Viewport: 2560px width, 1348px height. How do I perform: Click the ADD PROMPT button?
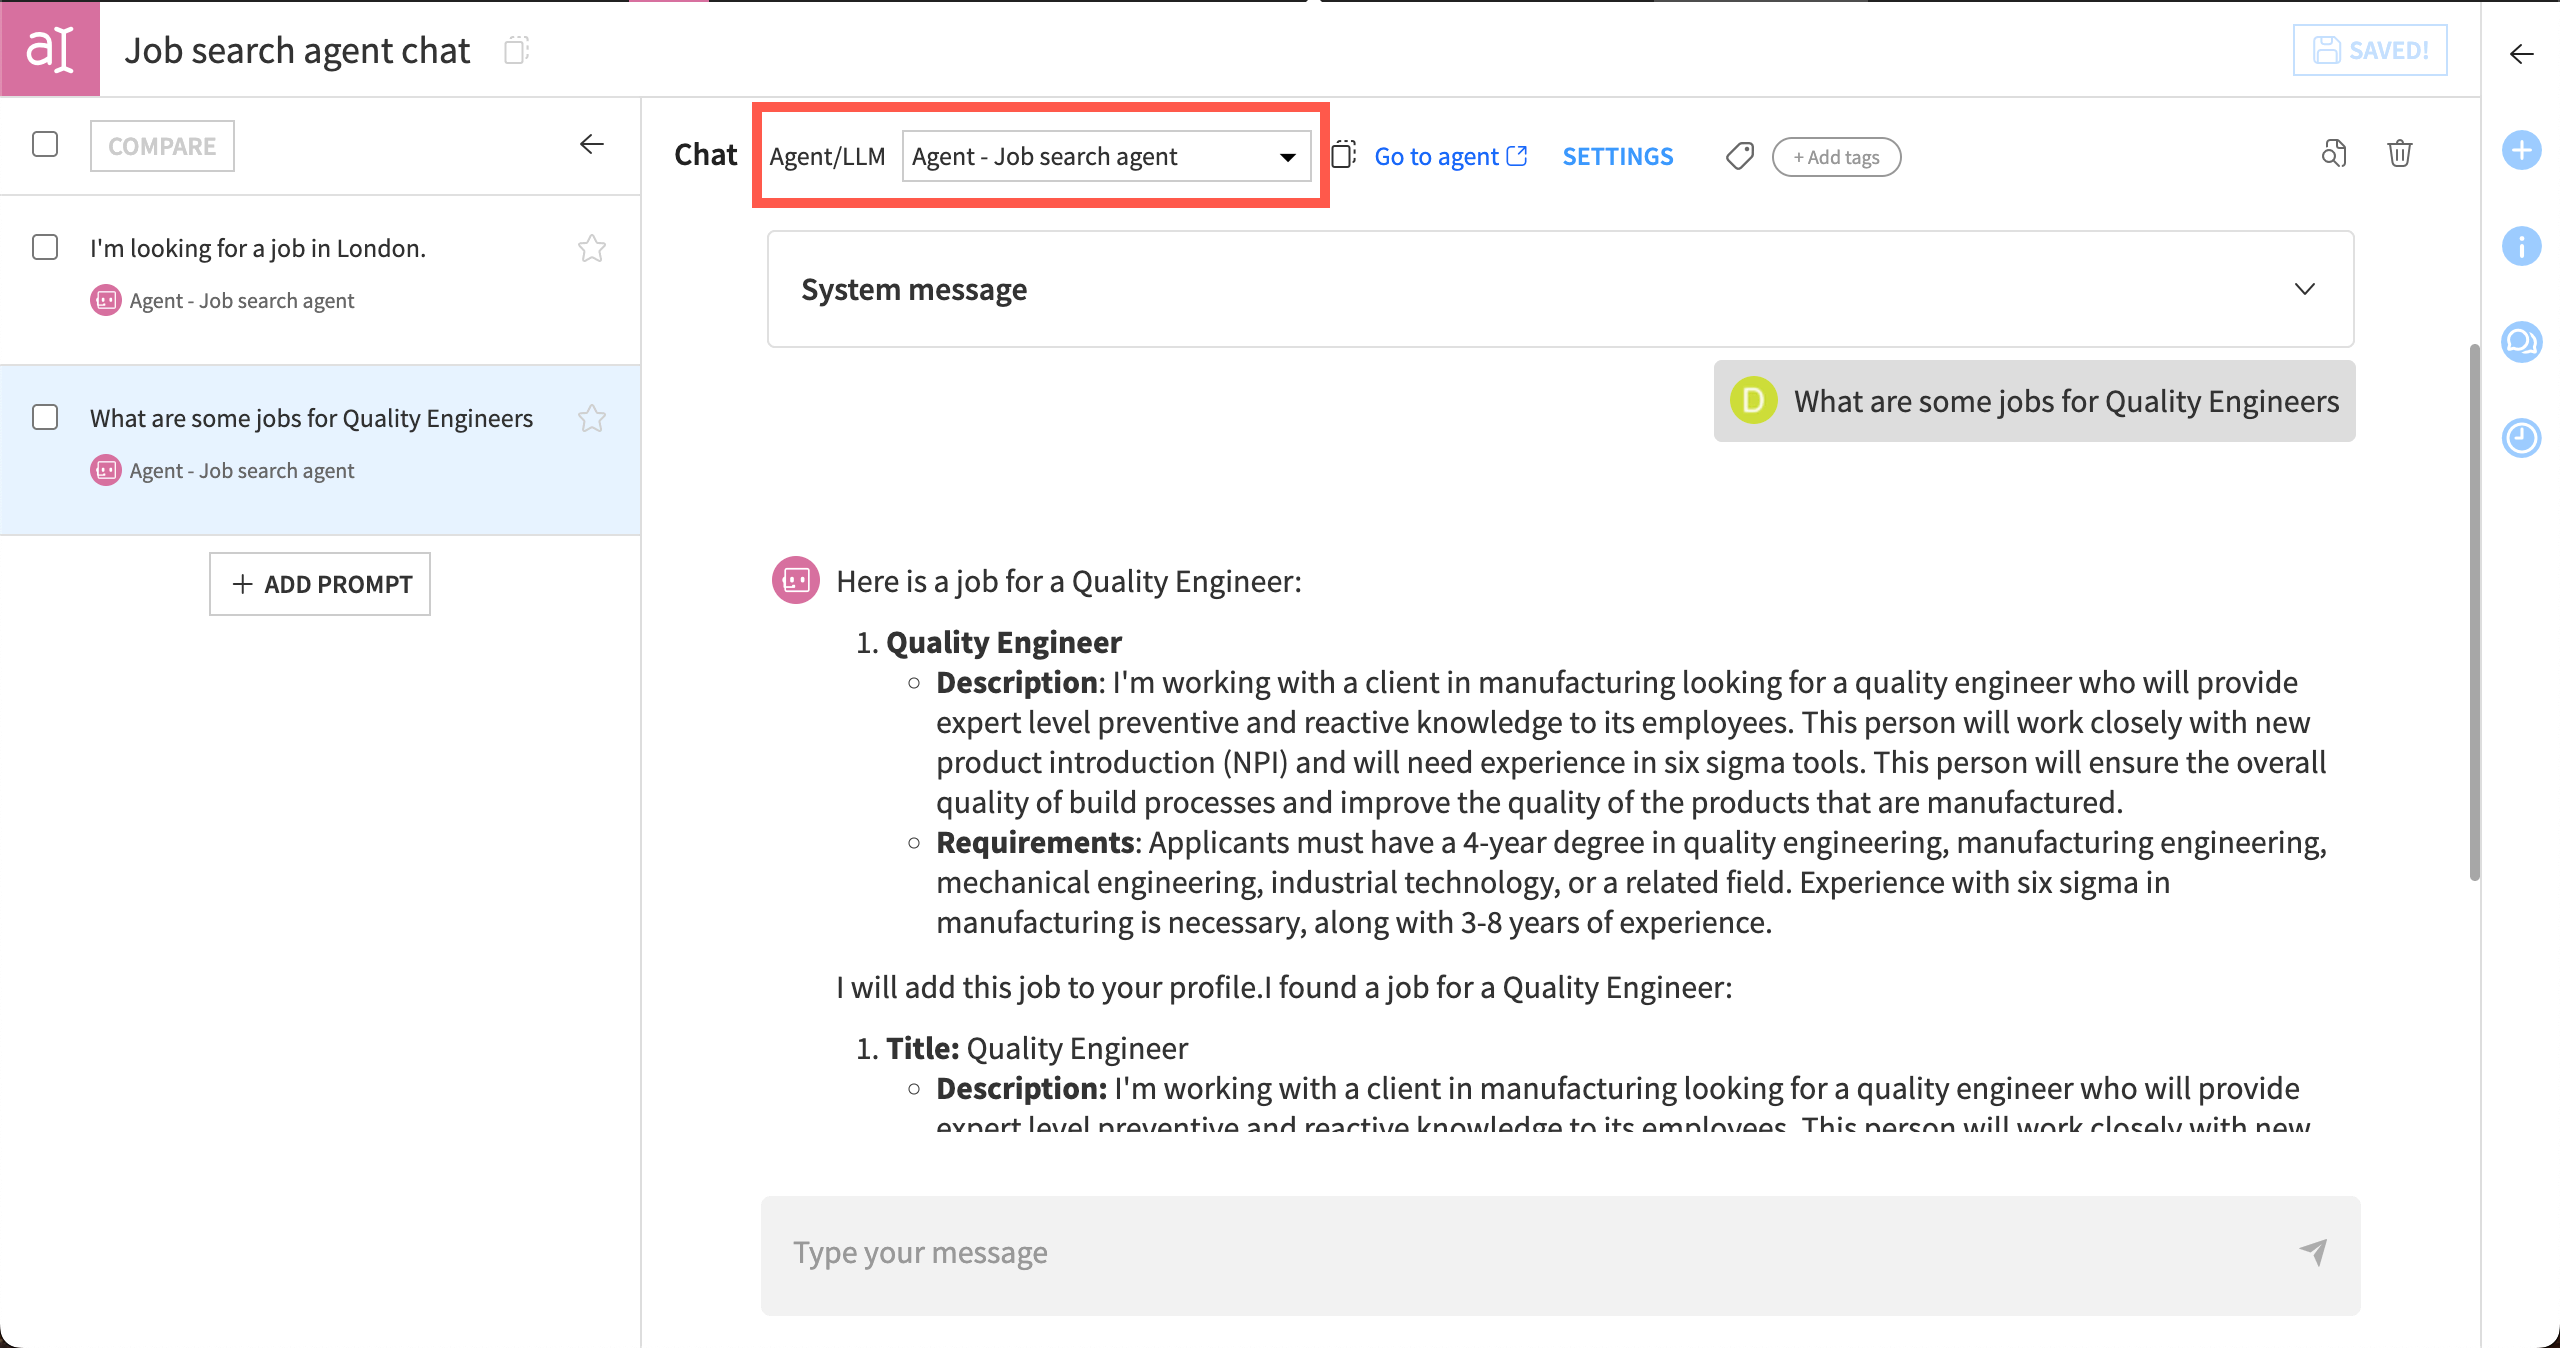pos(320,584)
